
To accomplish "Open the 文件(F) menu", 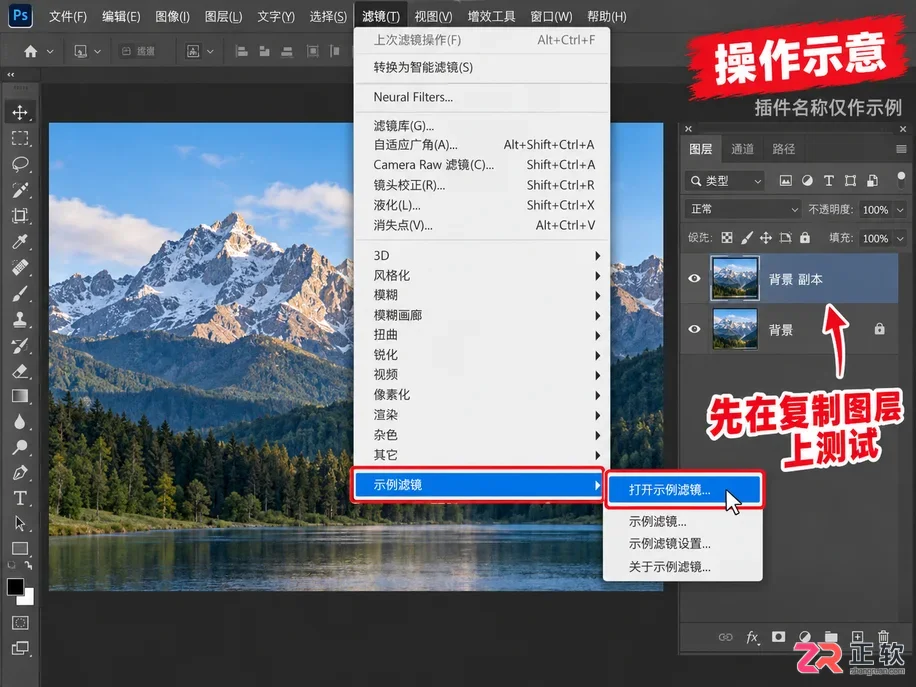I will [x=68, y=16].
